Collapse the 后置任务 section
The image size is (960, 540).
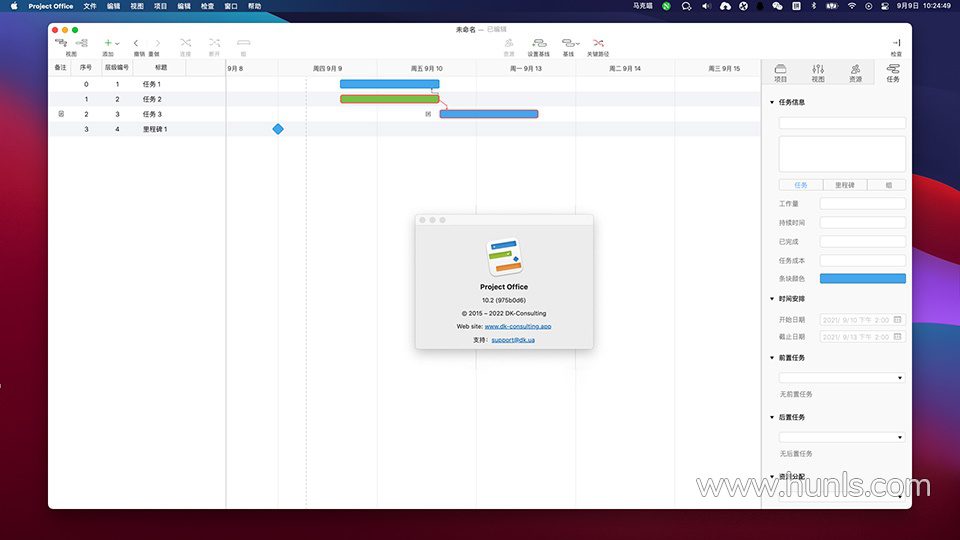tap(771, 417)
